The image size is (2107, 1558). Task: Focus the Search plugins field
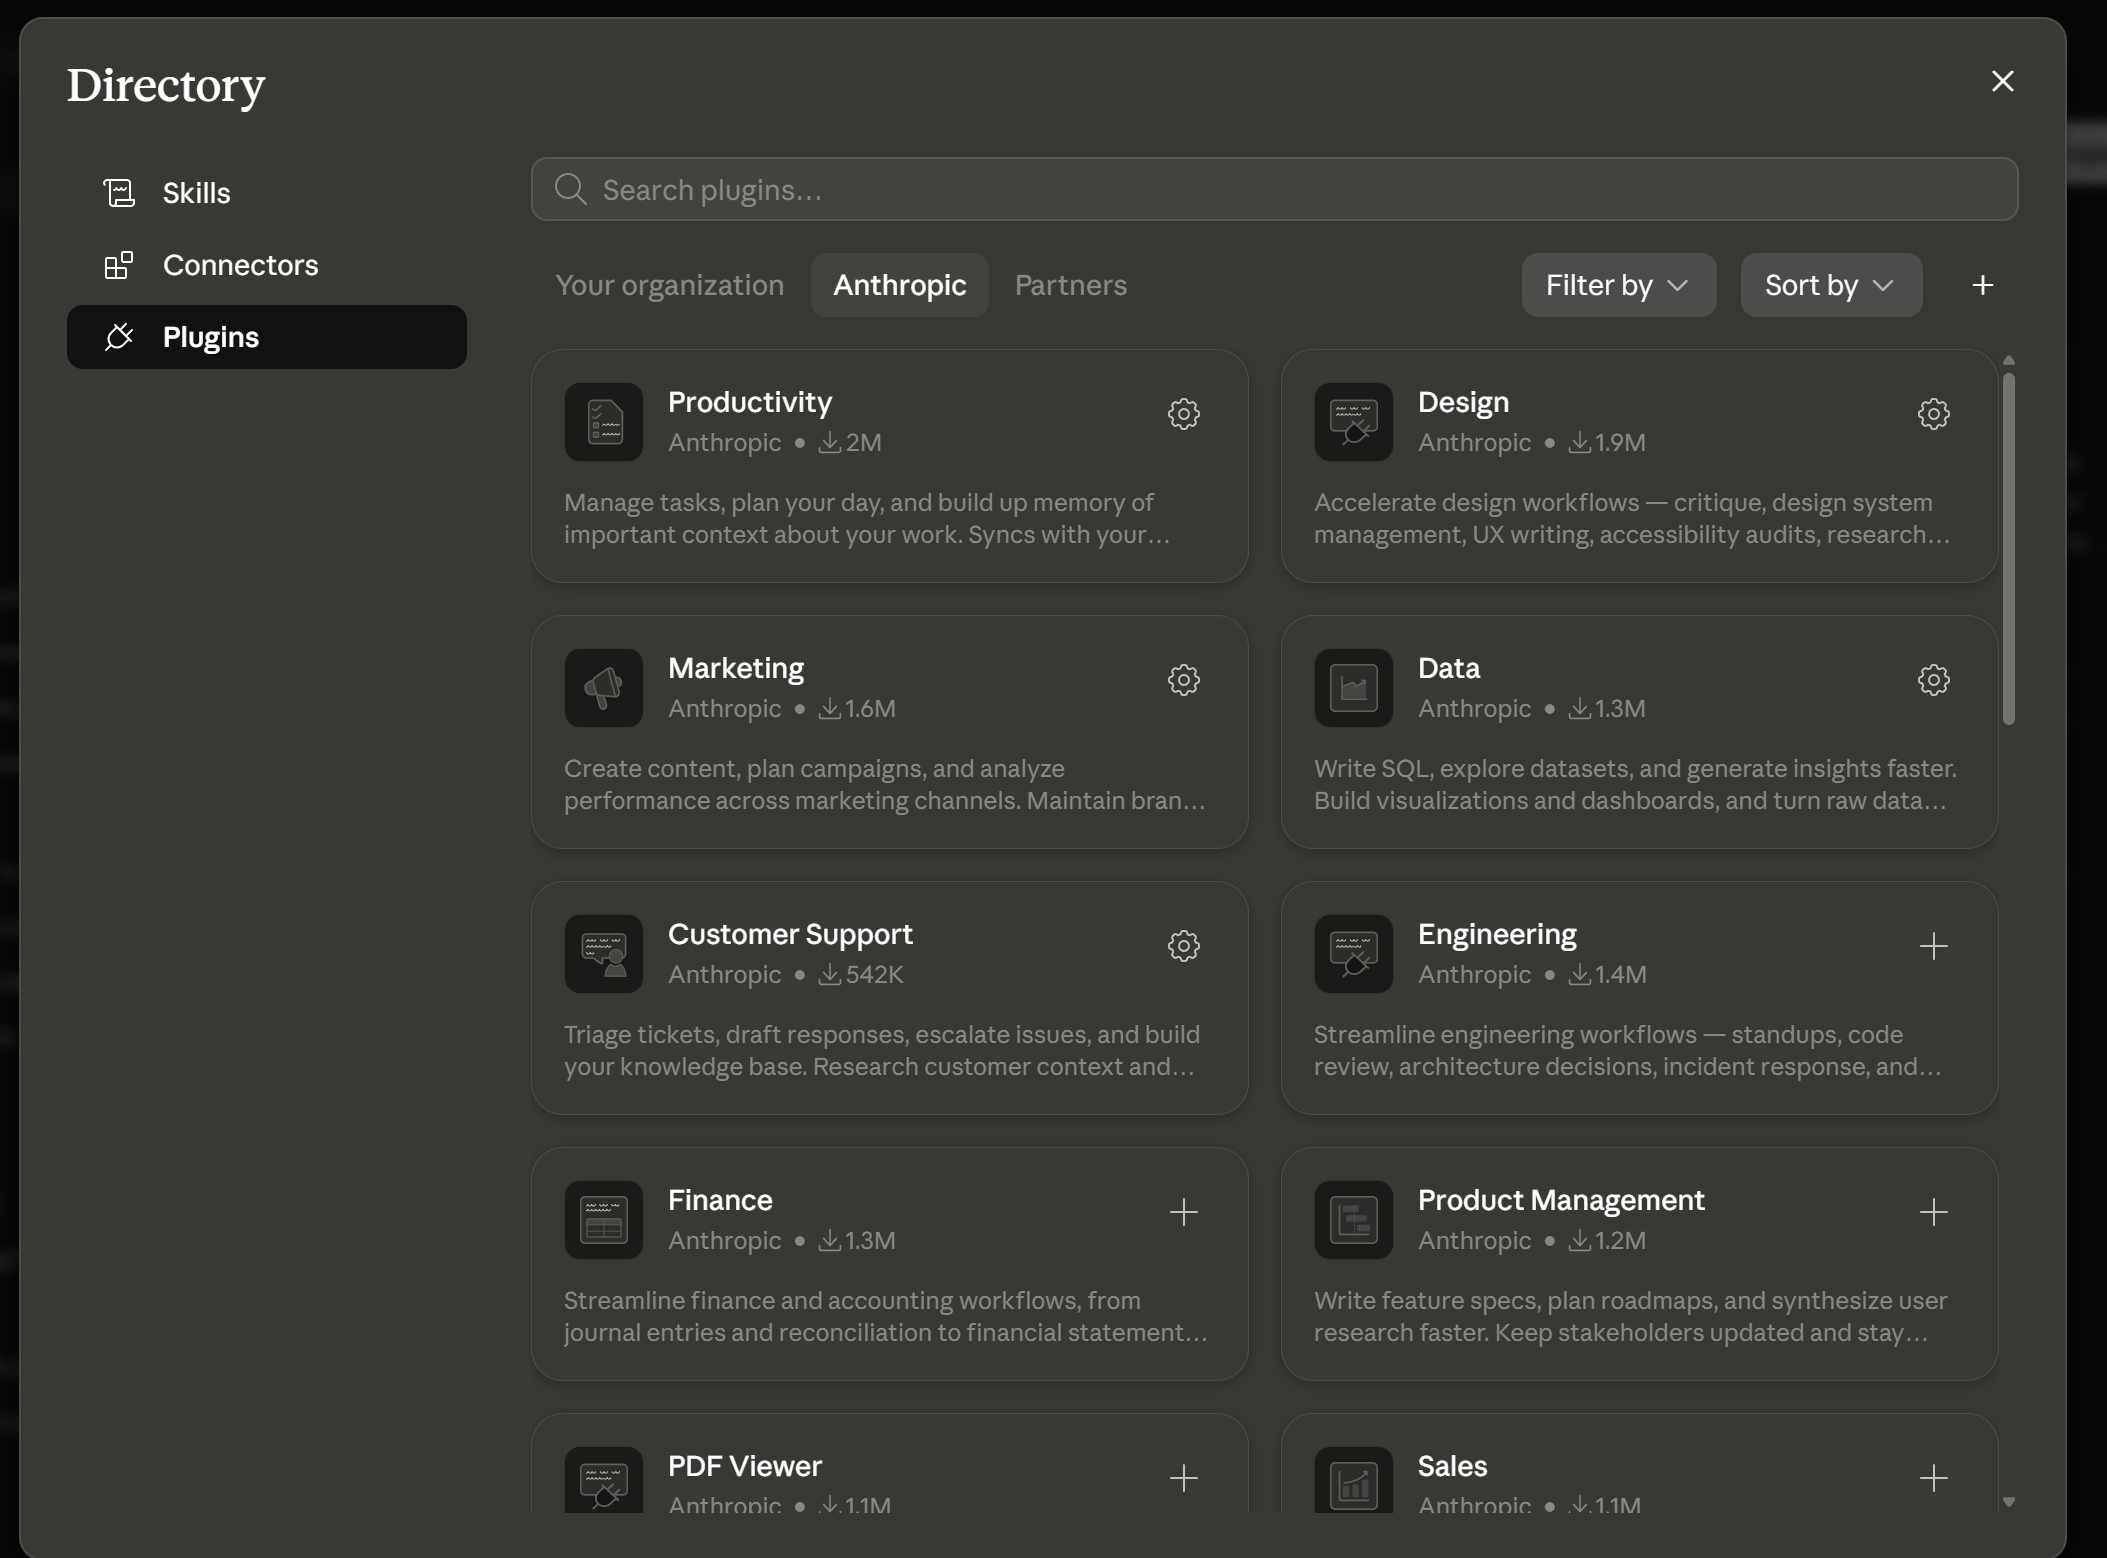click(x=1274, y=189)
